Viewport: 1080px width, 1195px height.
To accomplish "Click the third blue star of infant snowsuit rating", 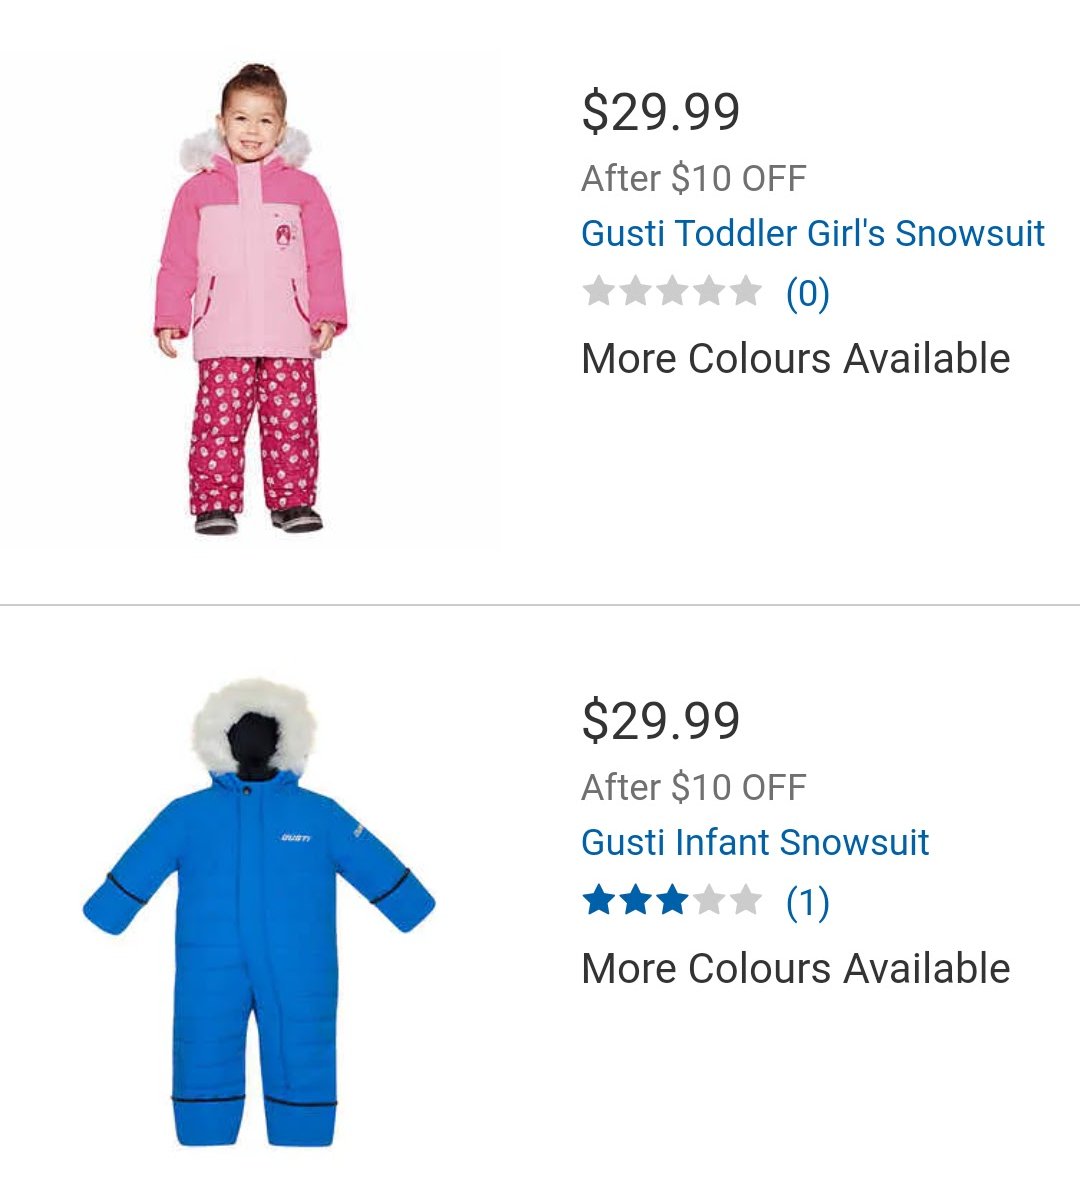I will coord(671,899).
